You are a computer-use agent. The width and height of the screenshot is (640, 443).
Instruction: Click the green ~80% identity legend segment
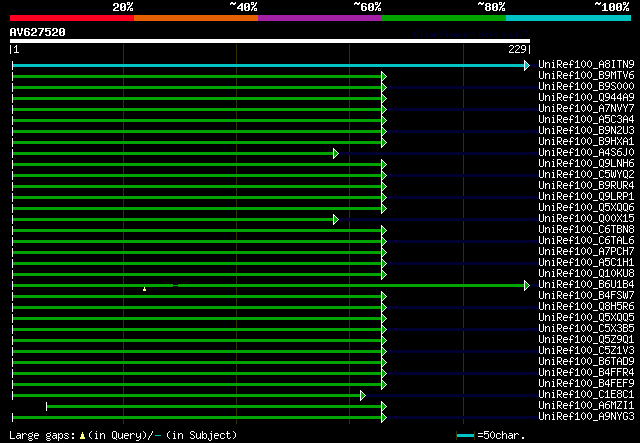(444, 18)
